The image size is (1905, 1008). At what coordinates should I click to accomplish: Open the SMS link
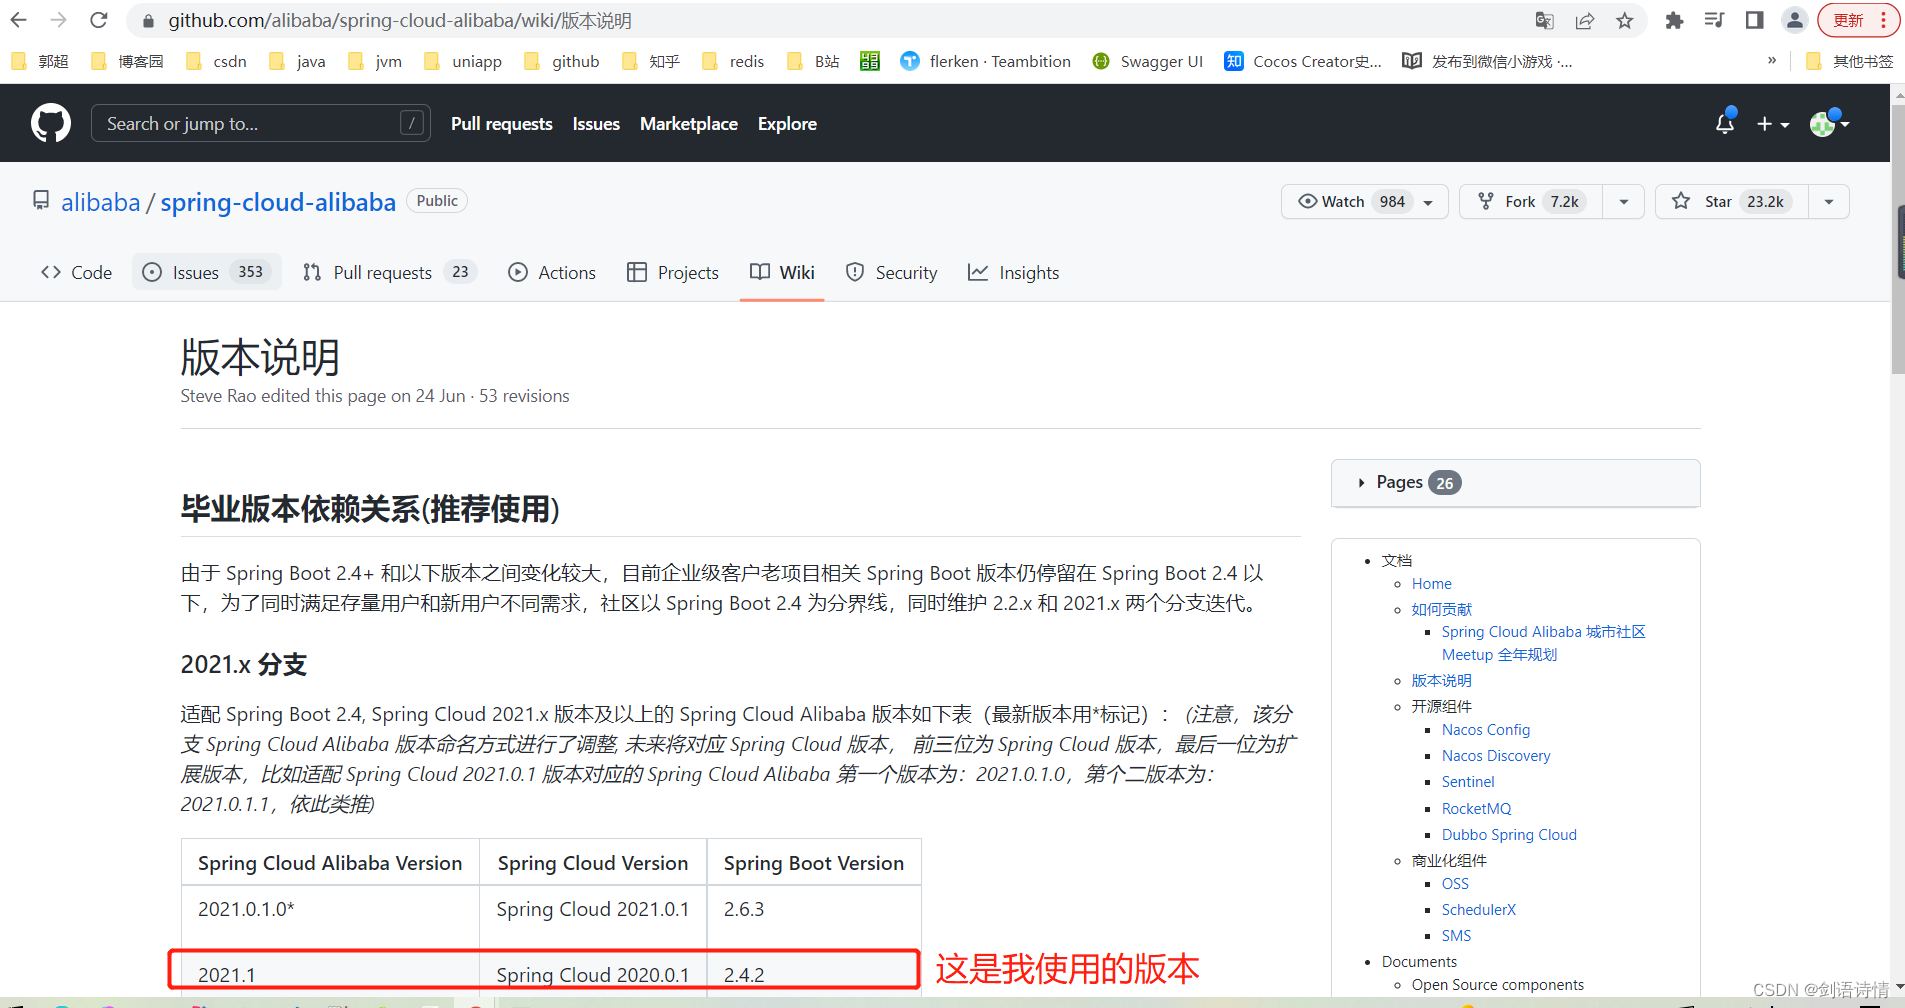click(1456, 936)
